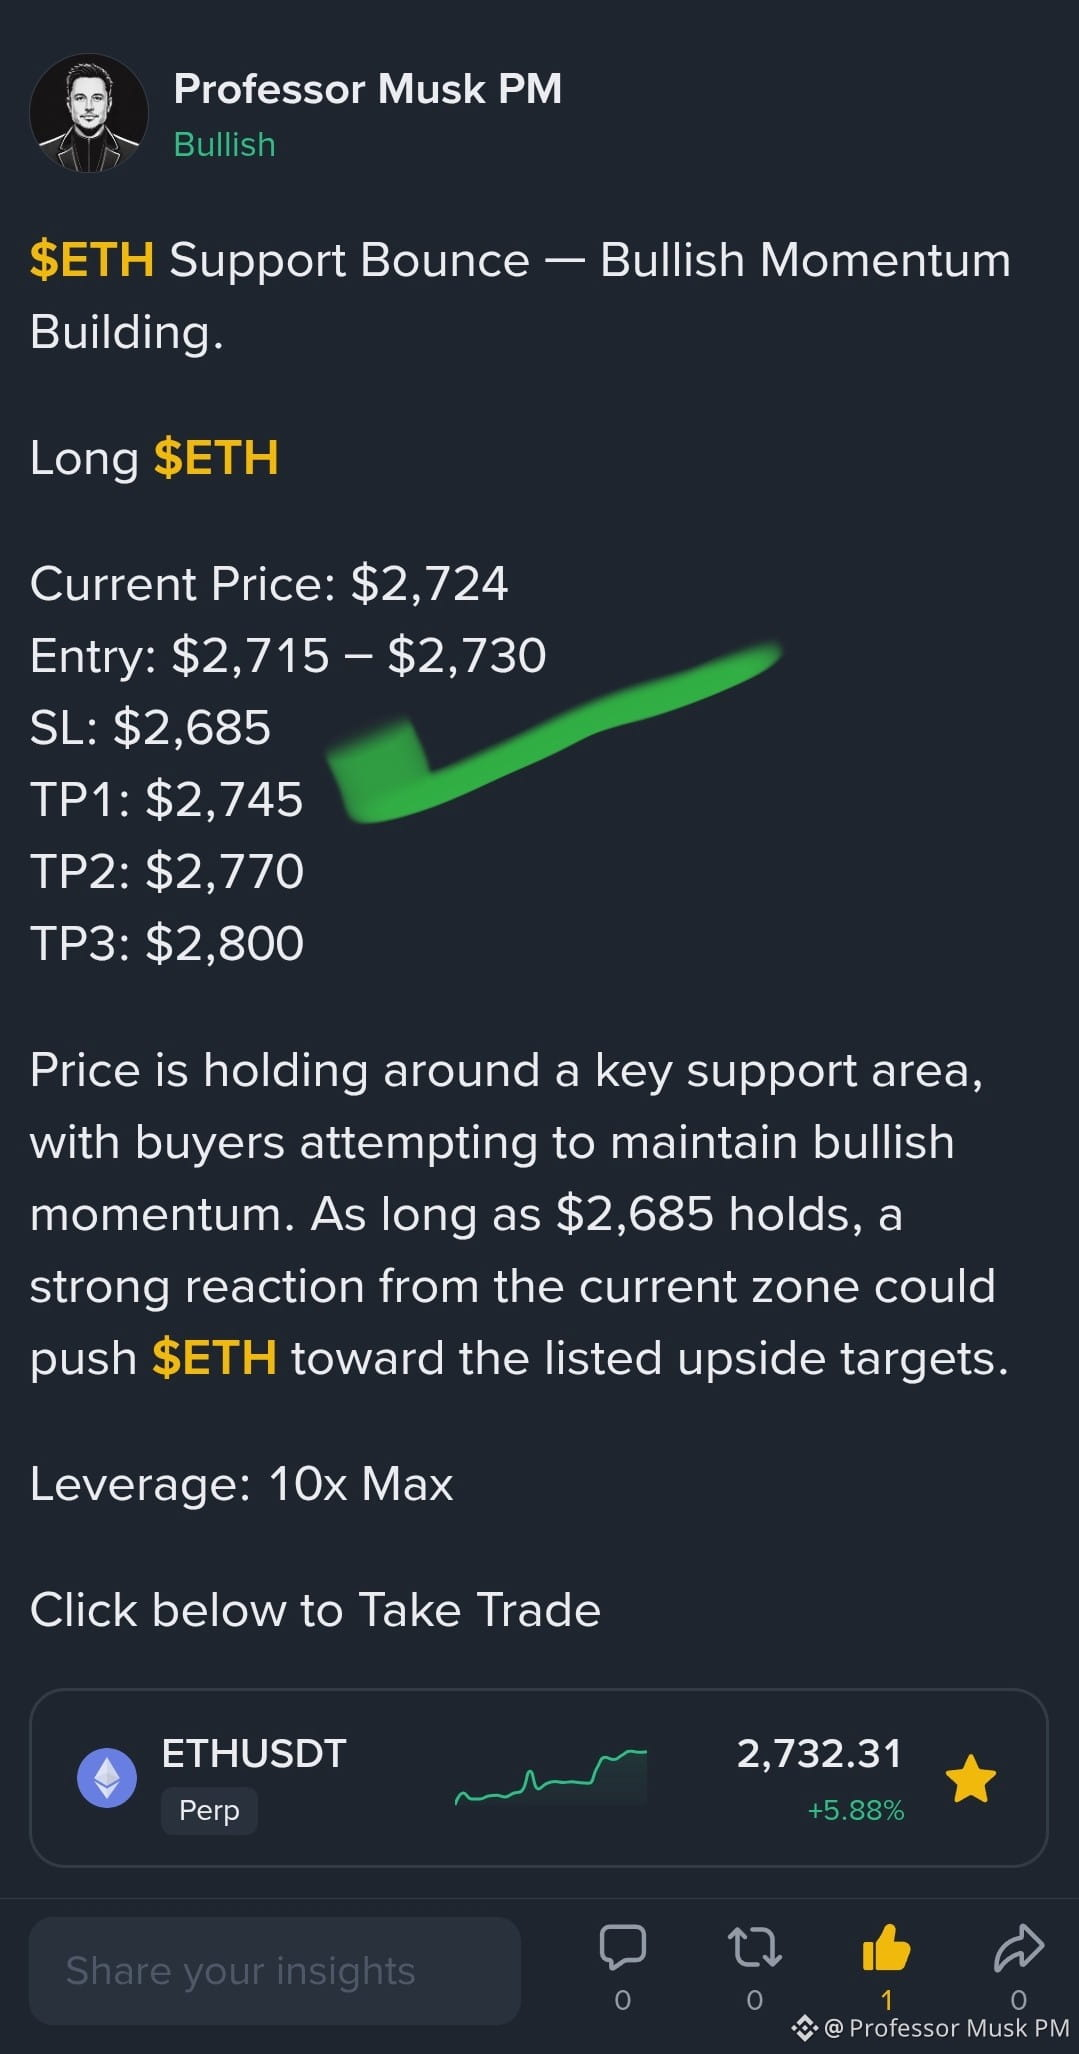This screenshot has height=2054, width=1079.
Task: Share the post with arrow icon
Action: point(1019,1948)
